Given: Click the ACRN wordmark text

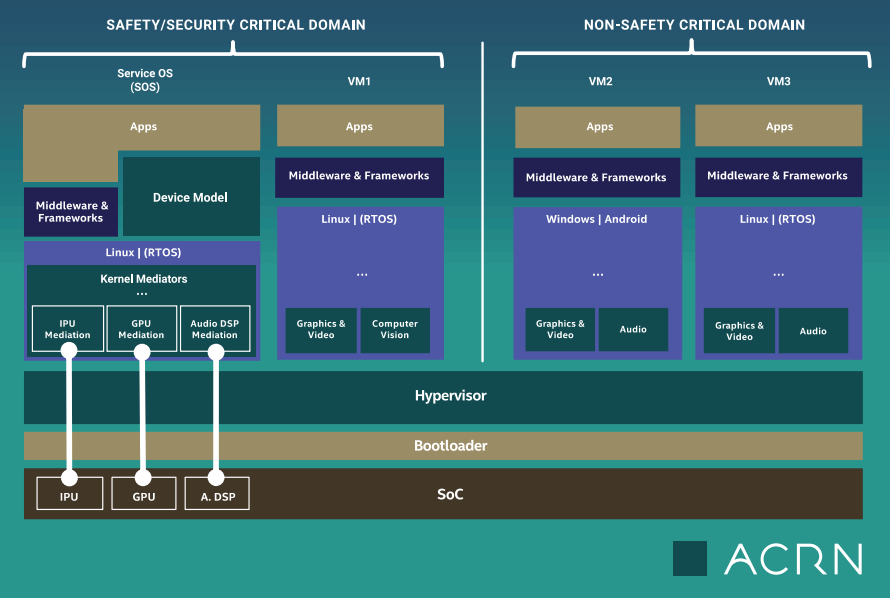Looking at the screenshot, I should [794, 559].
